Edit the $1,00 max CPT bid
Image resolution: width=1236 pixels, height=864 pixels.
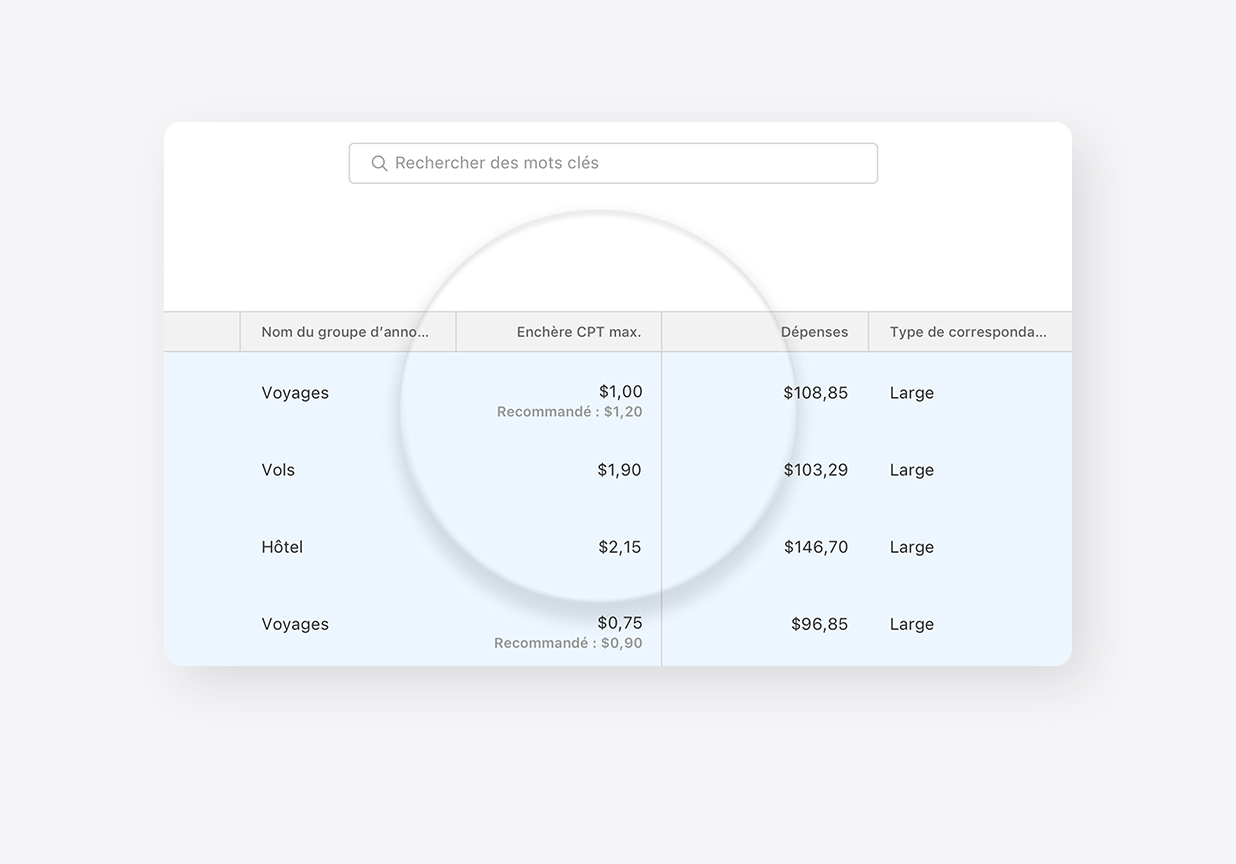coord(620,391)
